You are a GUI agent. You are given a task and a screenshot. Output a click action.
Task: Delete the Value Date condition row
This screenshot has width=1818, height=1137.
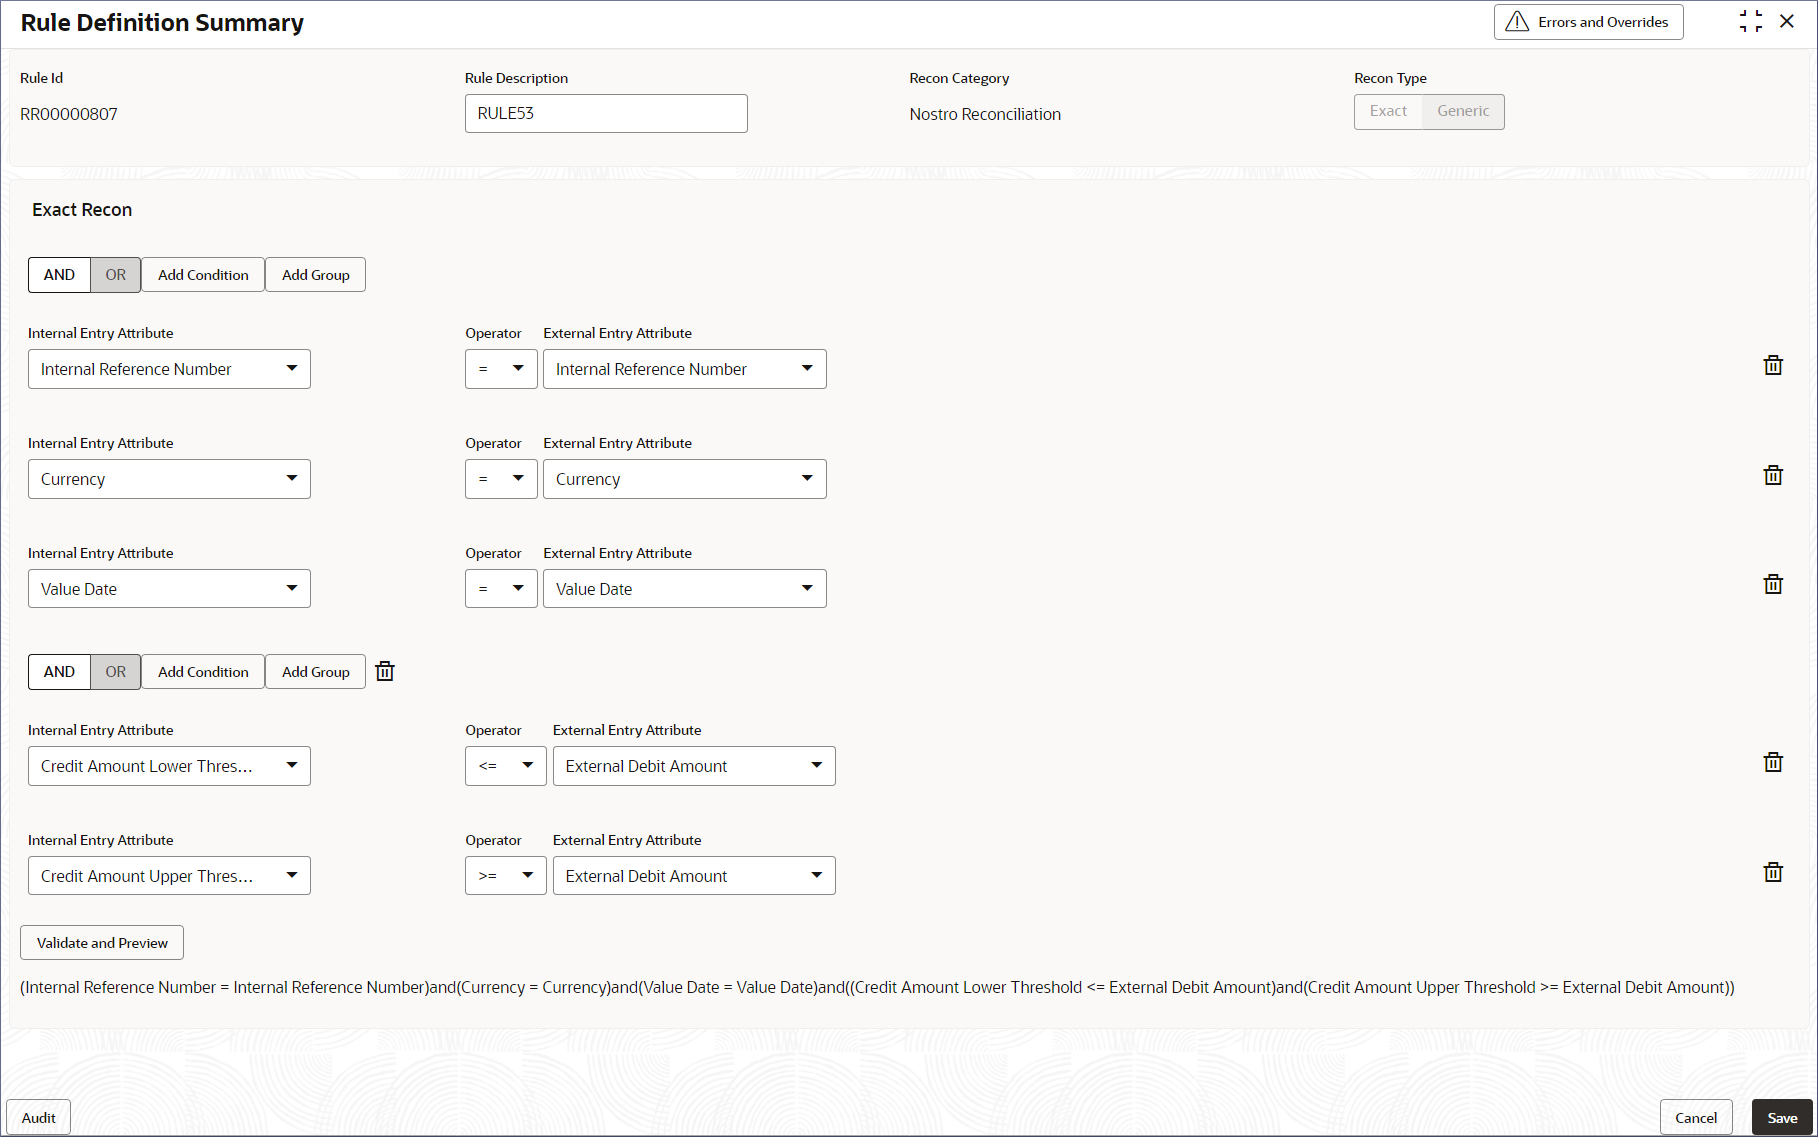point(1773,584)
